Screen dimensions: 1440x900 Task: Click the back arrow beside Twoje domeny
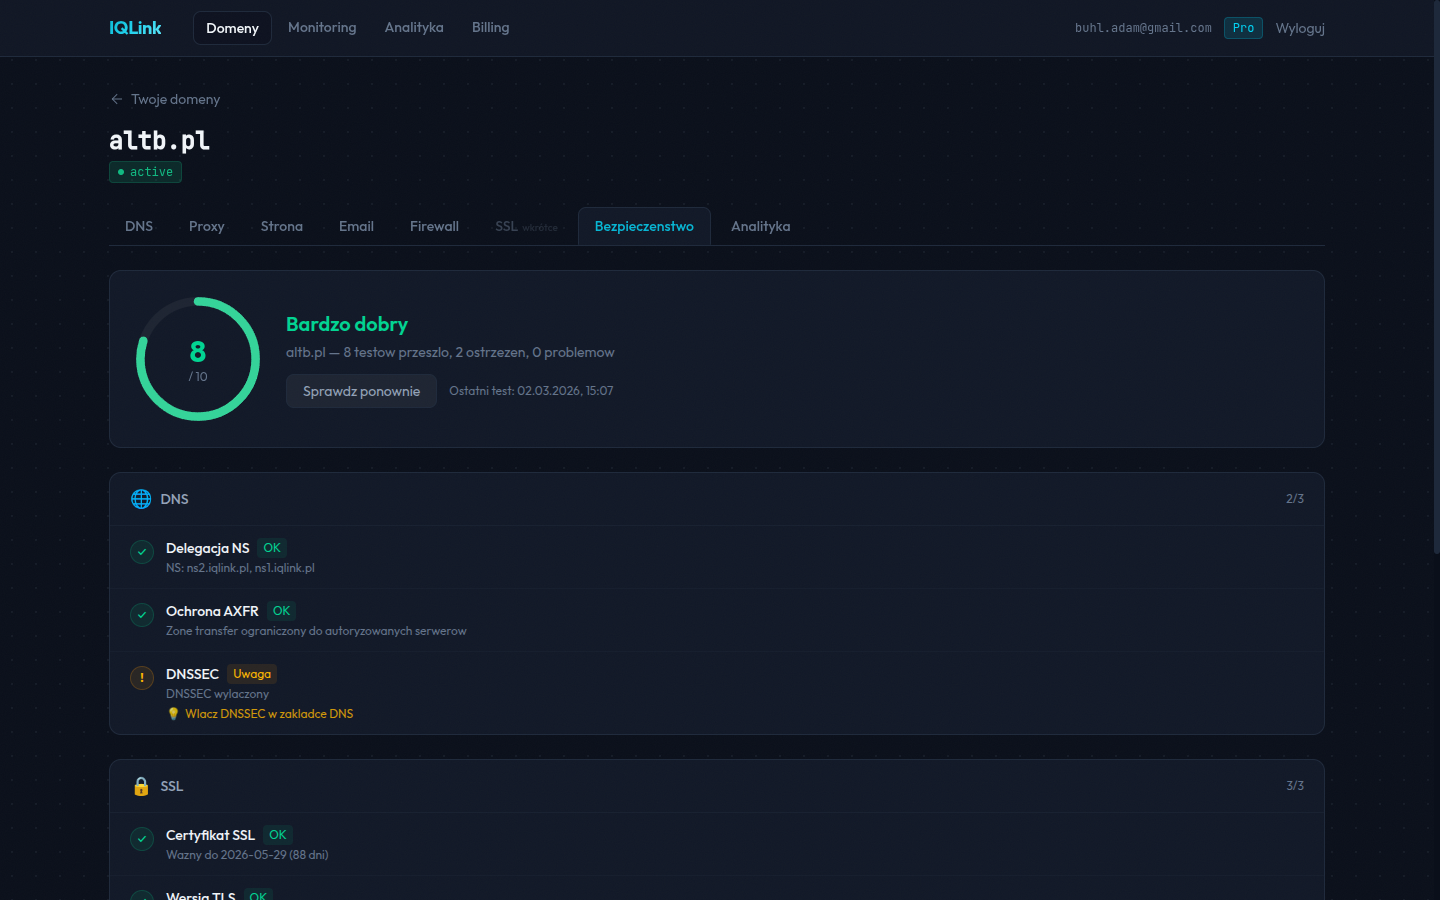[117, 99]
